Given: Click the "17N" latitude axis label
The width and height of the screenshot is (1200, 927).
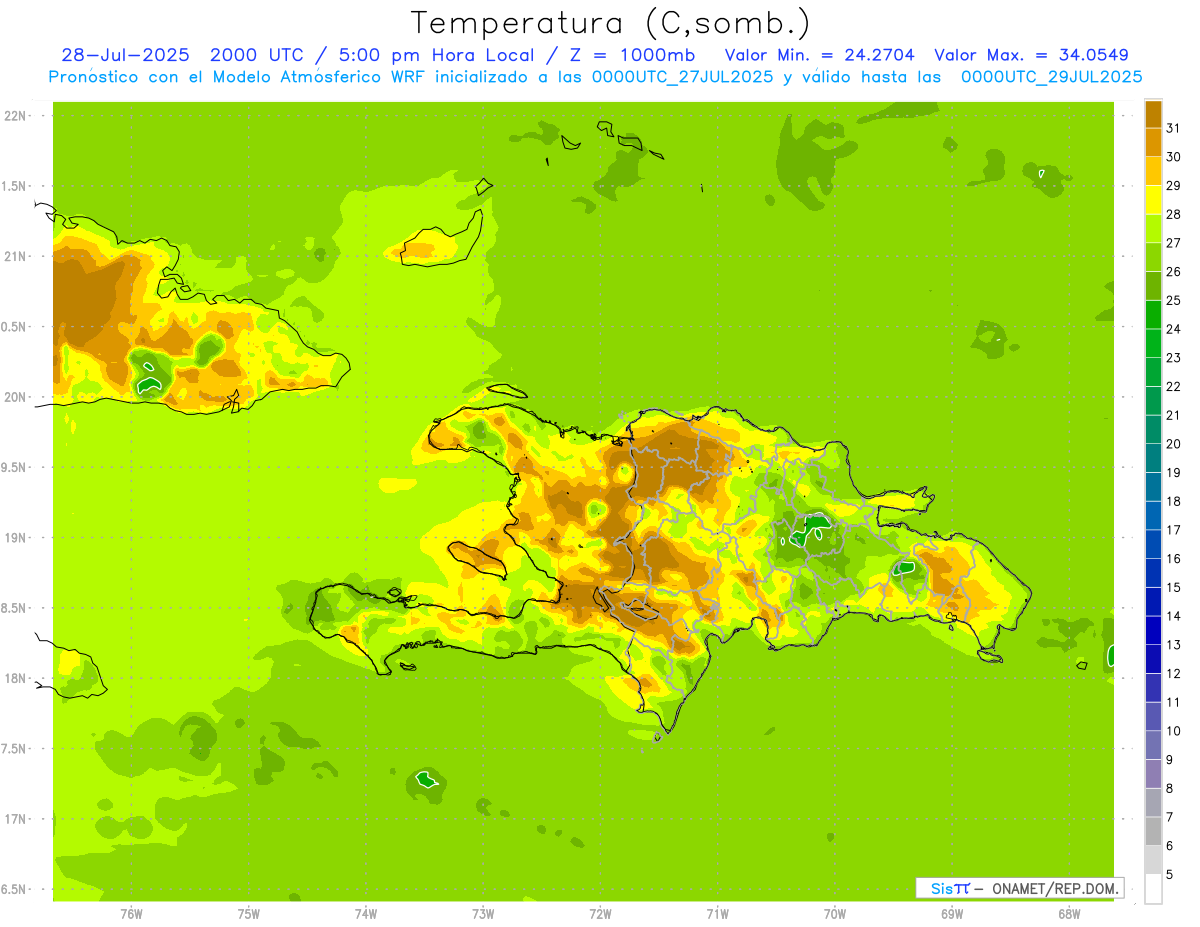Looking at the screenshot, I should pyautogui.click(x=14, y=820).
